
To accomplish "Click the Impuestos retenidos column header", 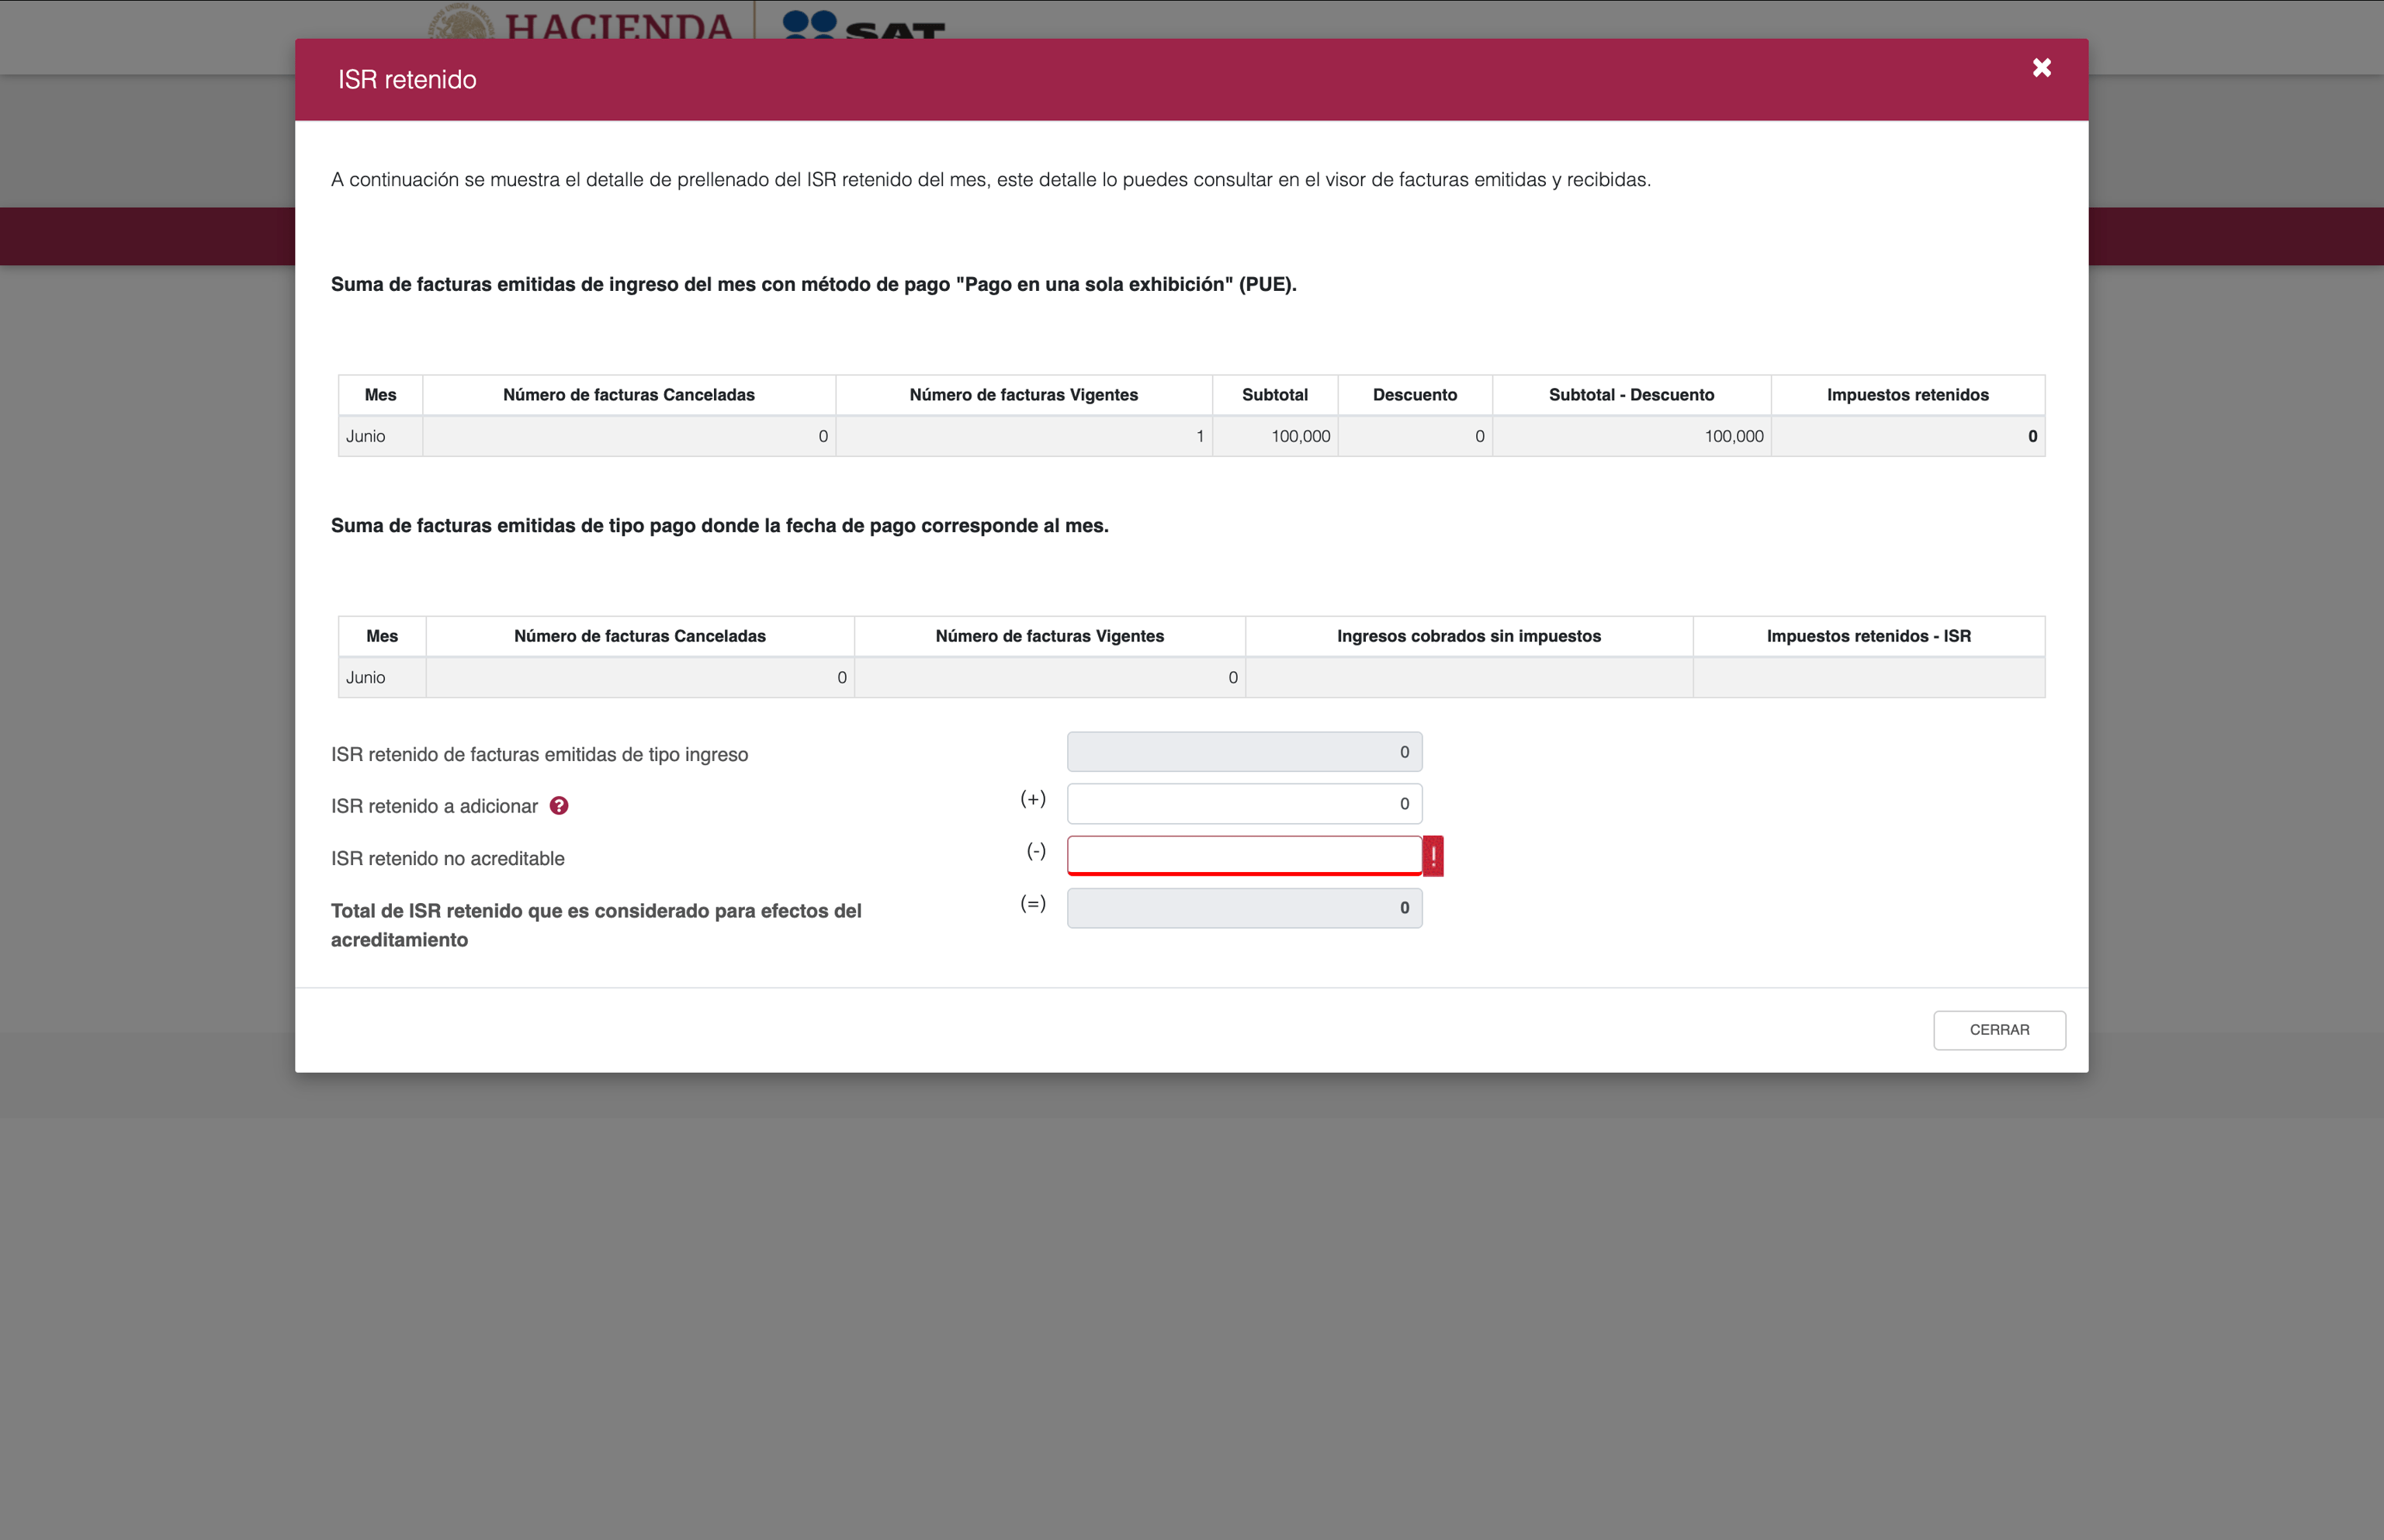I will (x=1906, y=395).
